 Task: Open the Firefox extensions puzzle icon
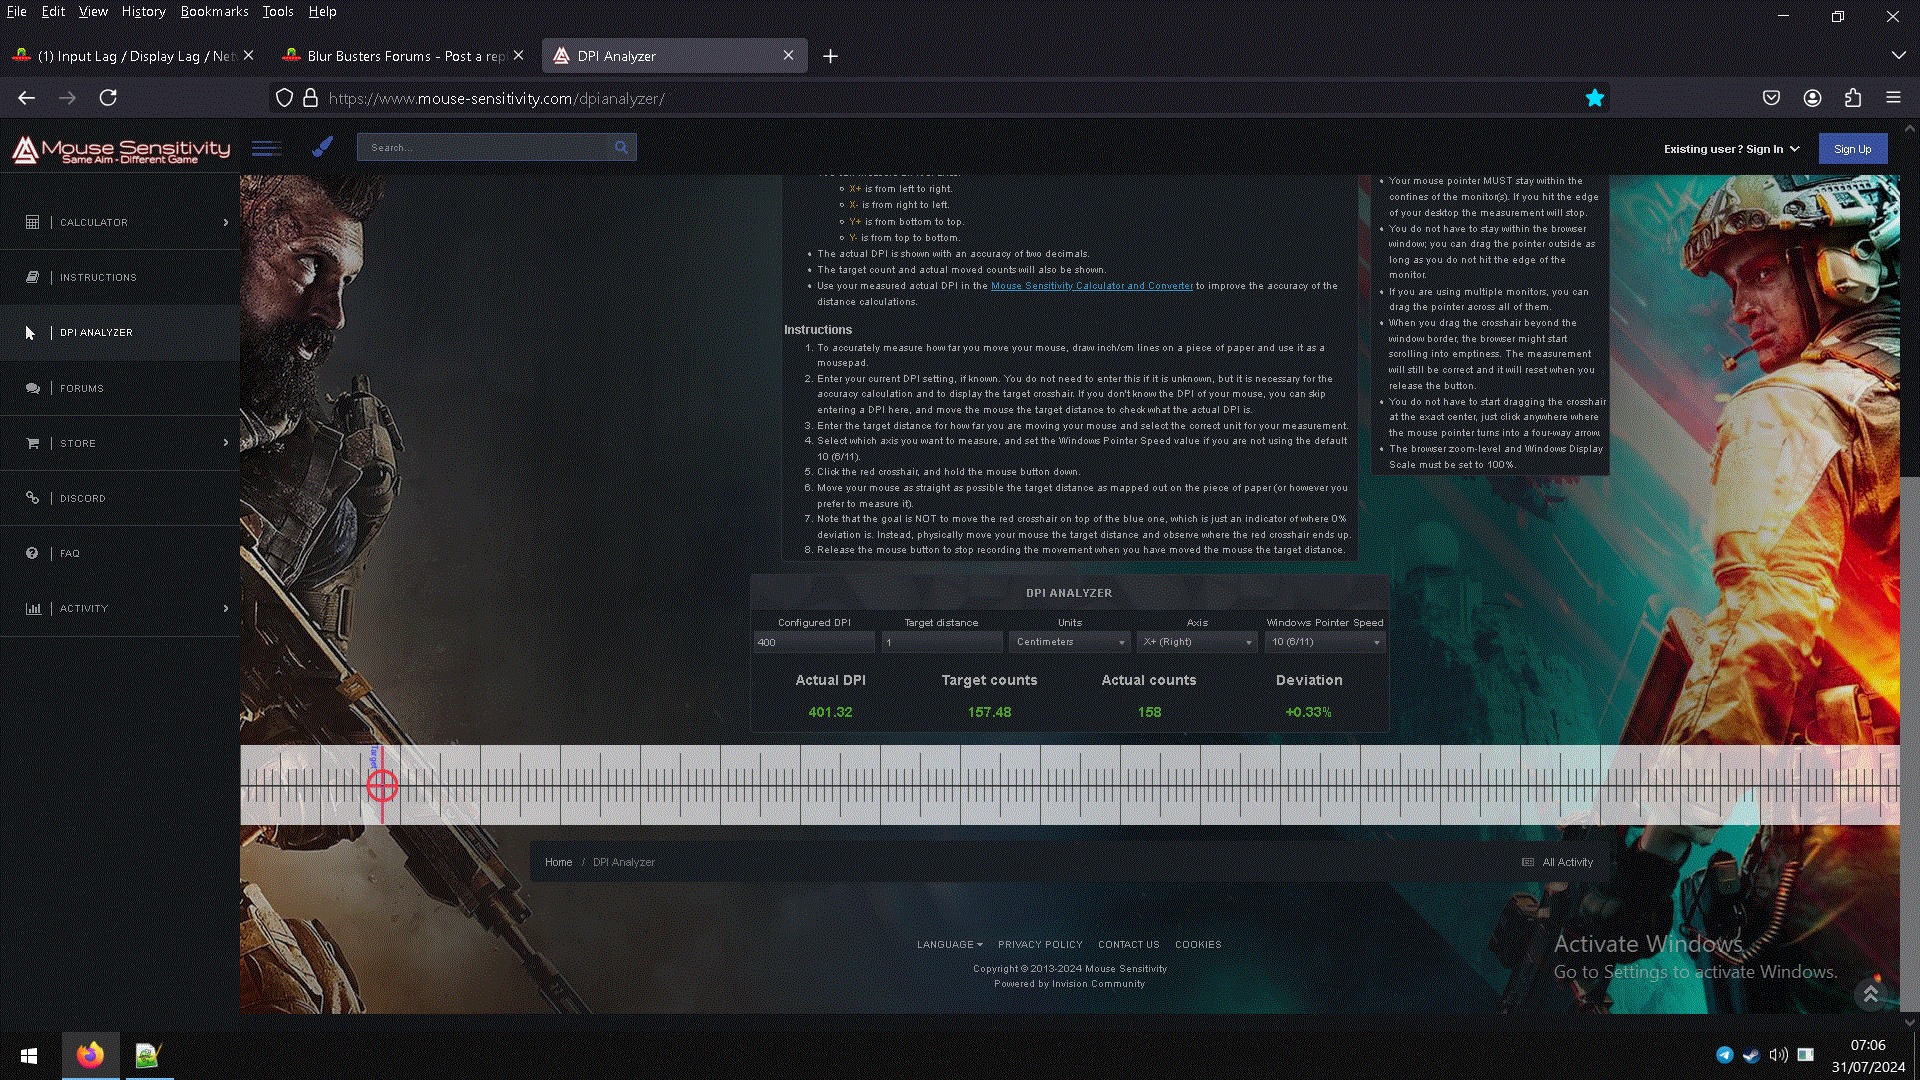[x=1853, y=98]
